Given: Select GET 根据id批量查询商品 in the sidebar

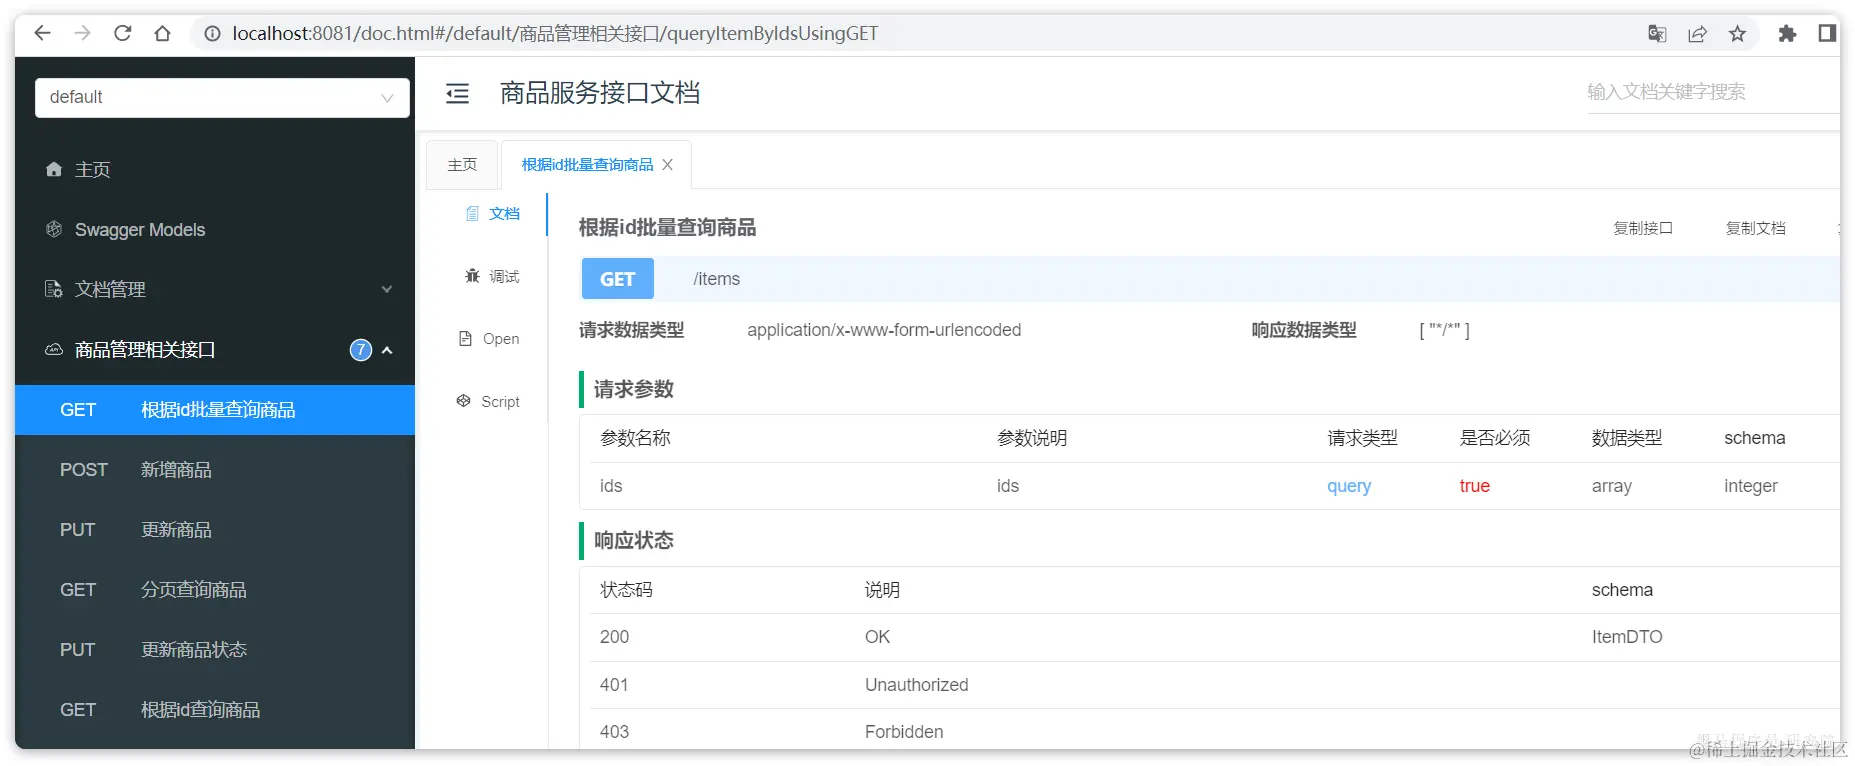Looking at the screenshot, I should pyautogui.click(x=215, y=410).
